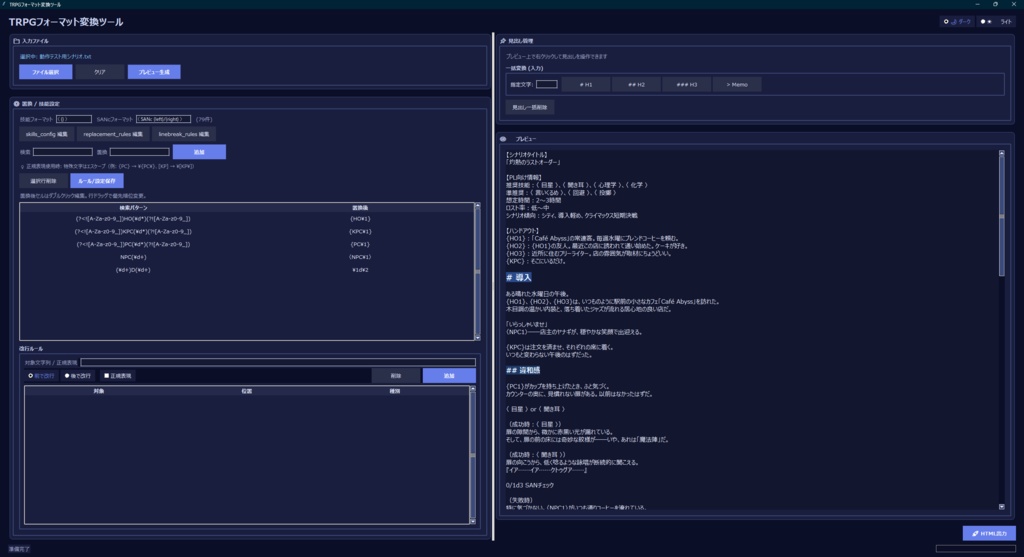Click the preview scrollbar down arrow
The image size is (1024, 557).
click(x=1002, y=507)
